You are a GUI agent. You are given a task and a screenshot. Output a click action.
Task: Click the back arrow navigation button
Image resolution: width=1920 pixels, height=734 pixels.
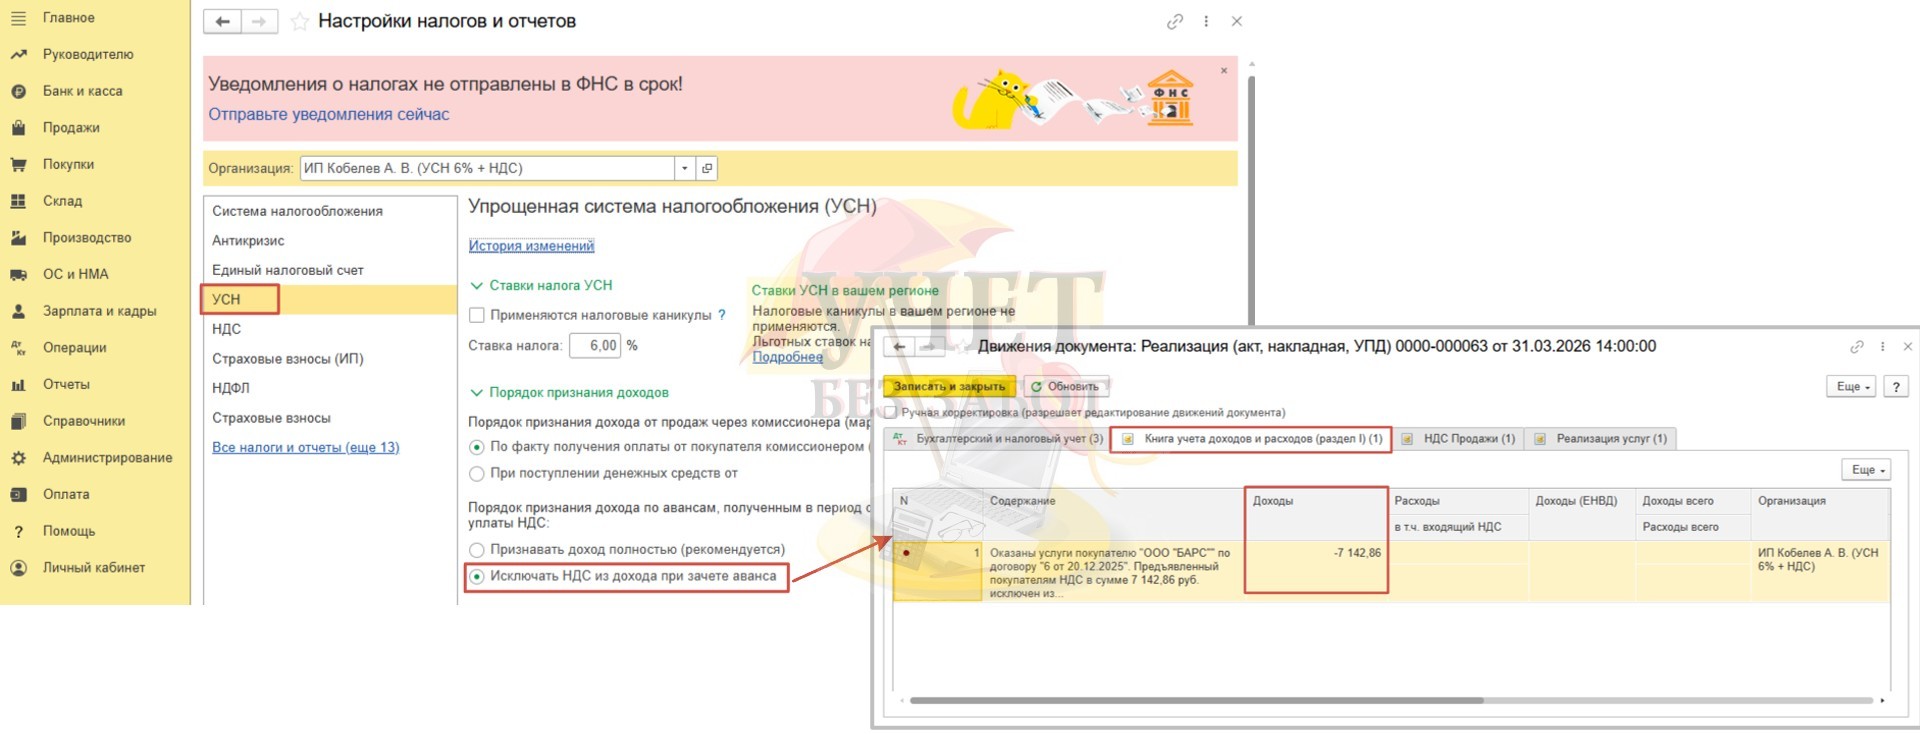tap(222, 22)
